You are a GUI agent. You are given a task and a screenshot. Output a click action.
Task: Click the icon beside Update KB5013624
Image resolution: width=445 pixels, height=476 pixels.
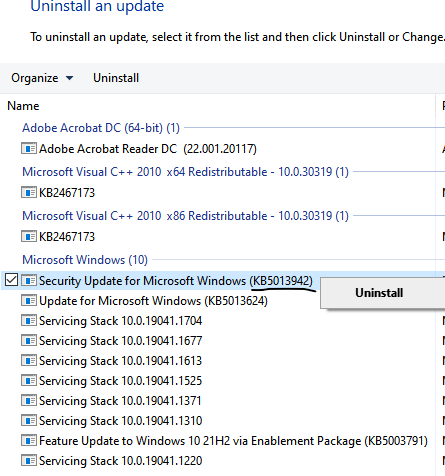29,301
